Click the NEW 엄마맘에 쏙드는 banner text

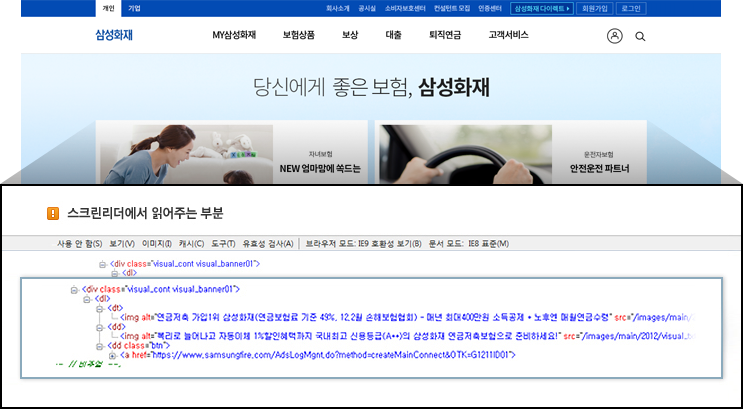pos(320,168)
